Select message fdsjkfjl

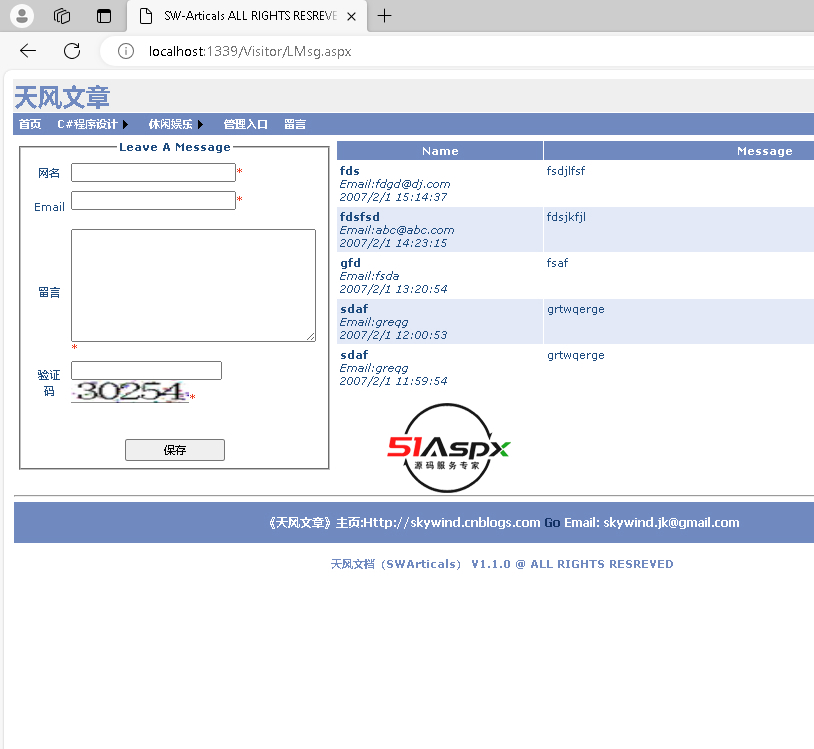(566, 216)
